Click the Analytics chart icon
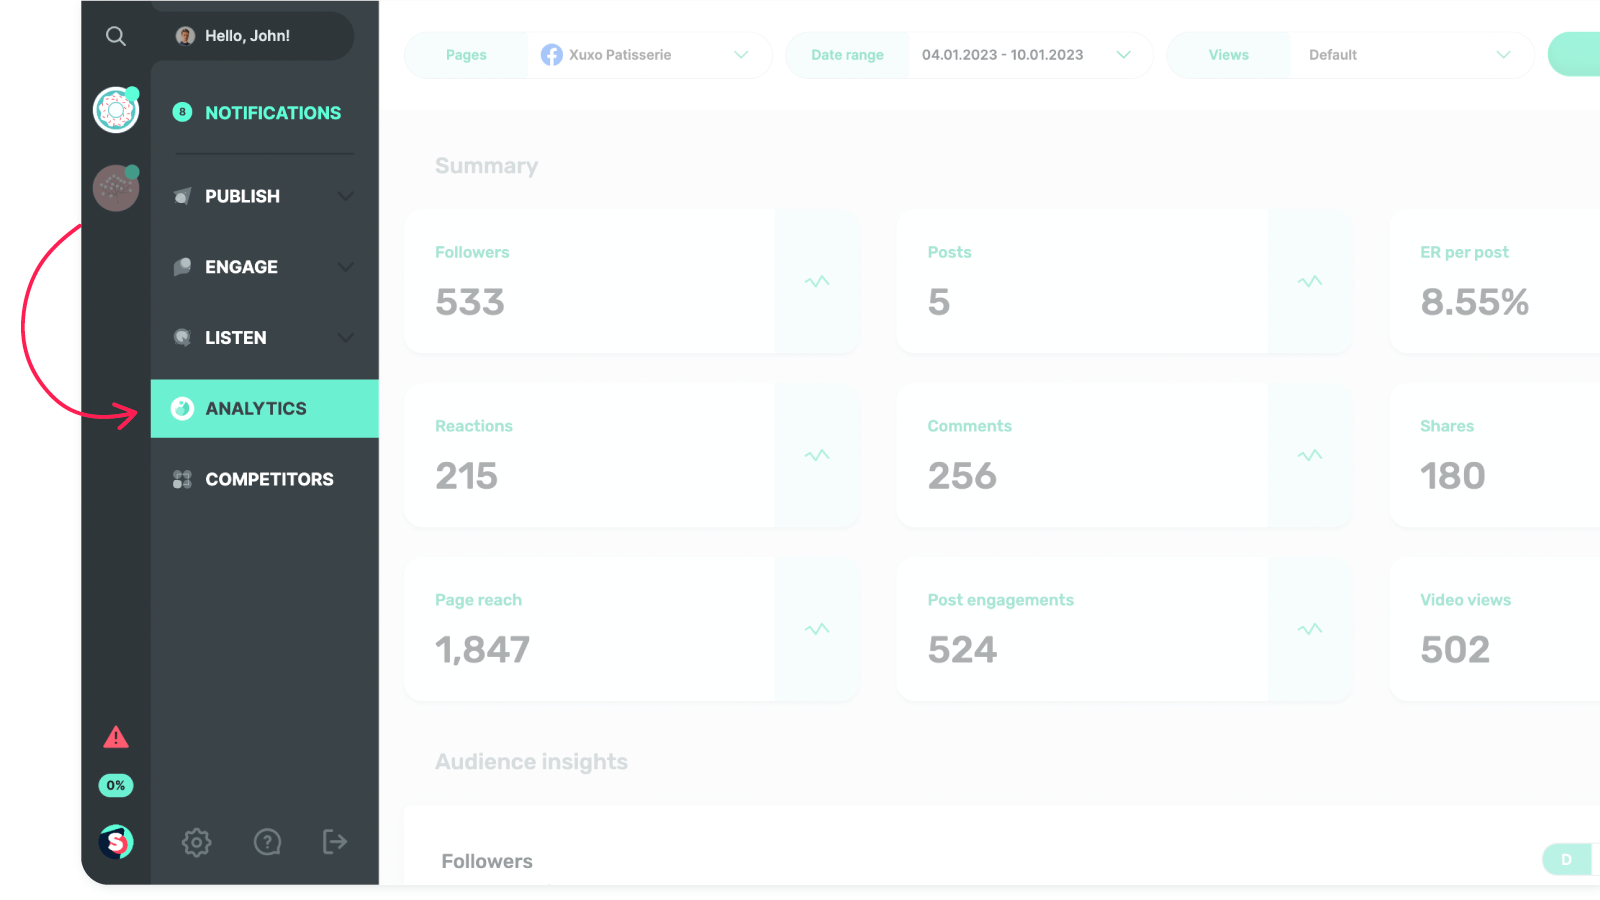 click(182, 408)
